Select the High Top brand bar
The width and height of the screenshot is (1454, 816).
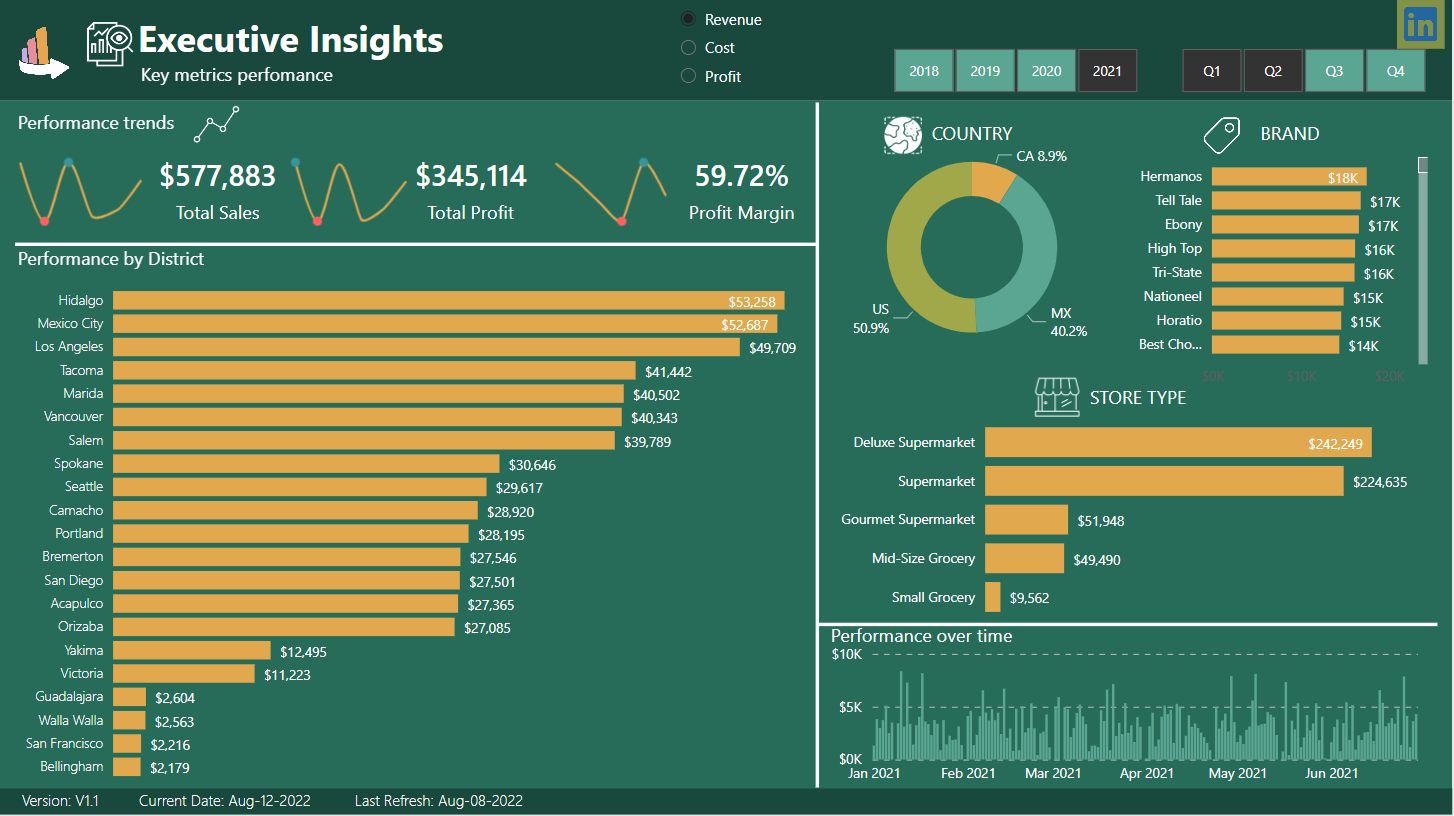[x=1283, y=248]
